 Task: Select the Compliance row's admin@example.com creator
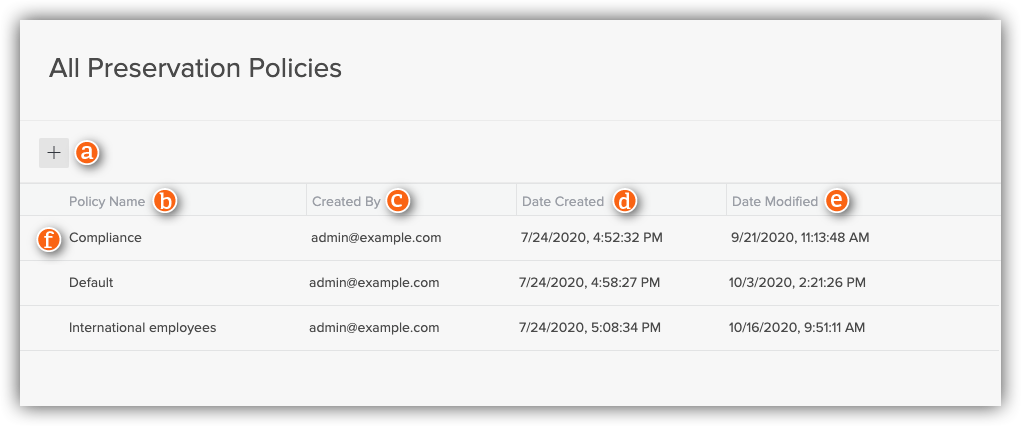click(x=376, y=238)
